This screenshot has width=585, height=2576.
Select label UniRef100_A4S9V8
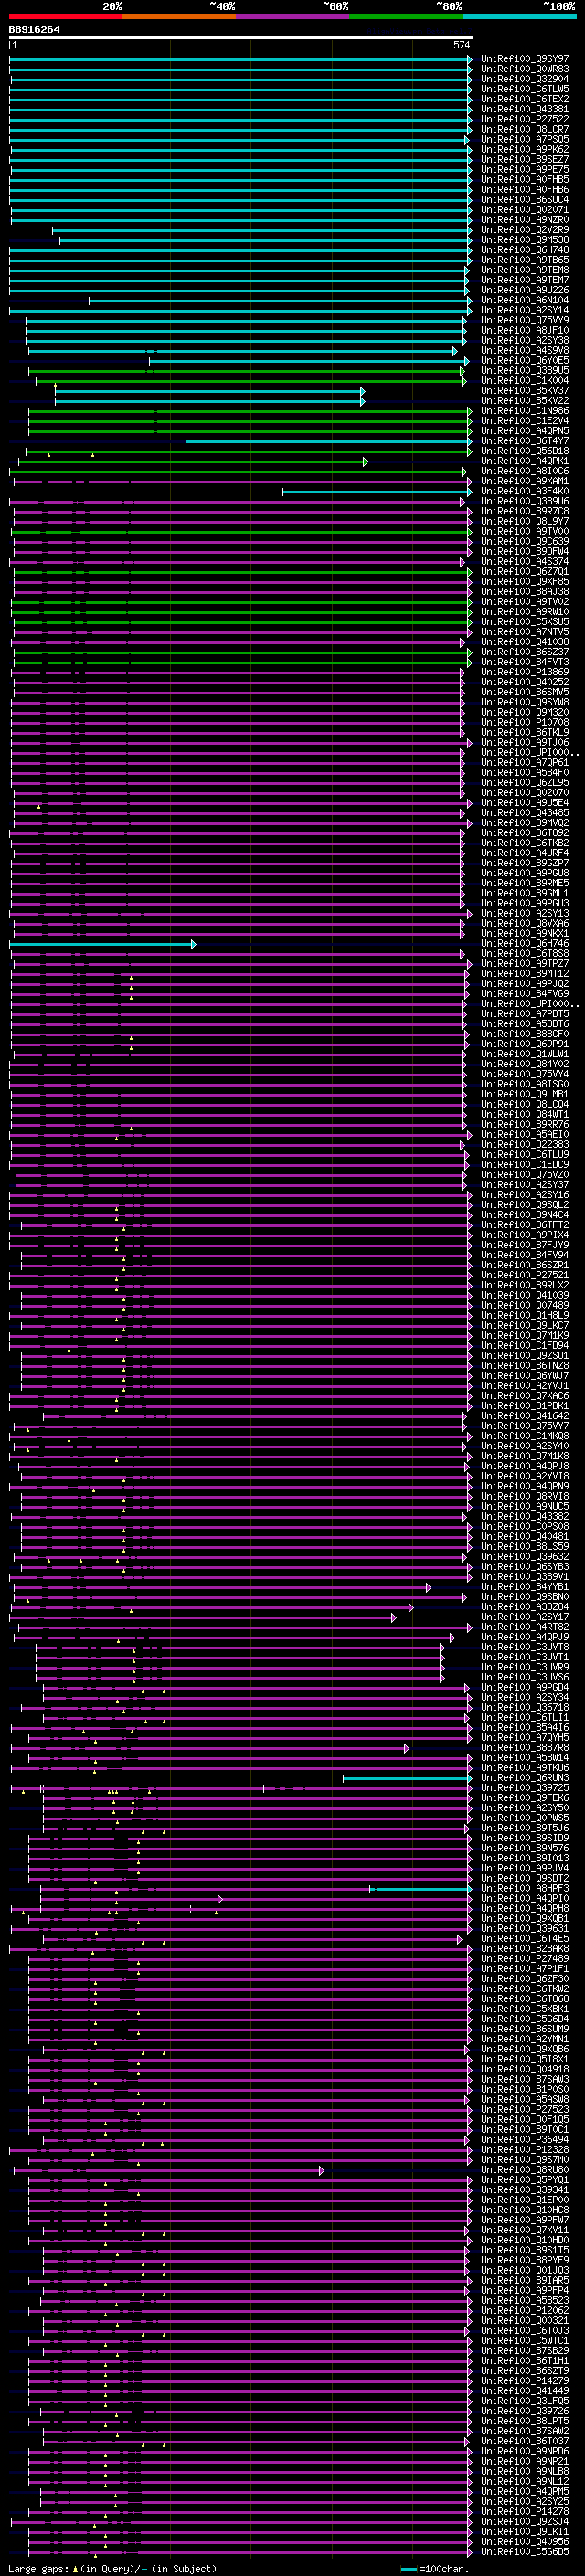point(525,351)
